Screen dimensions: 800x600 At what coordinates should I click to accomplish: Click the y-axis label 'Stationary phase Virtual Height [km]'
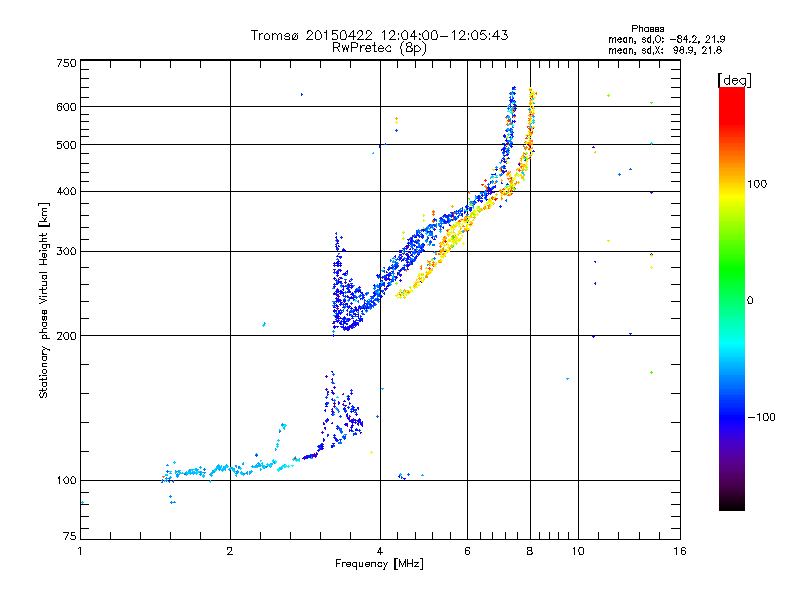(43, 300)
